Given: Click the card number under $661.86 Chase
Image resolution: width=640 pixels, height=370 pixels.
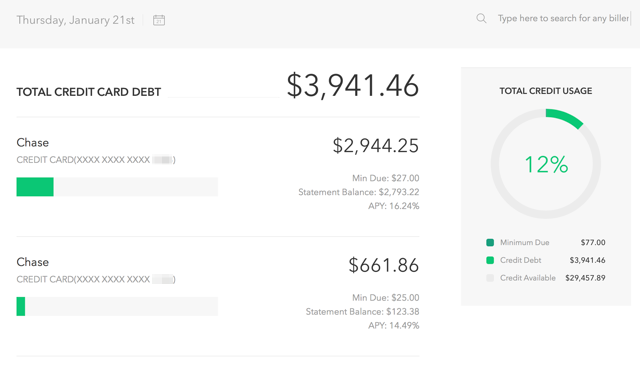Looking at the screenshot, I should click(x=96, y=279).
